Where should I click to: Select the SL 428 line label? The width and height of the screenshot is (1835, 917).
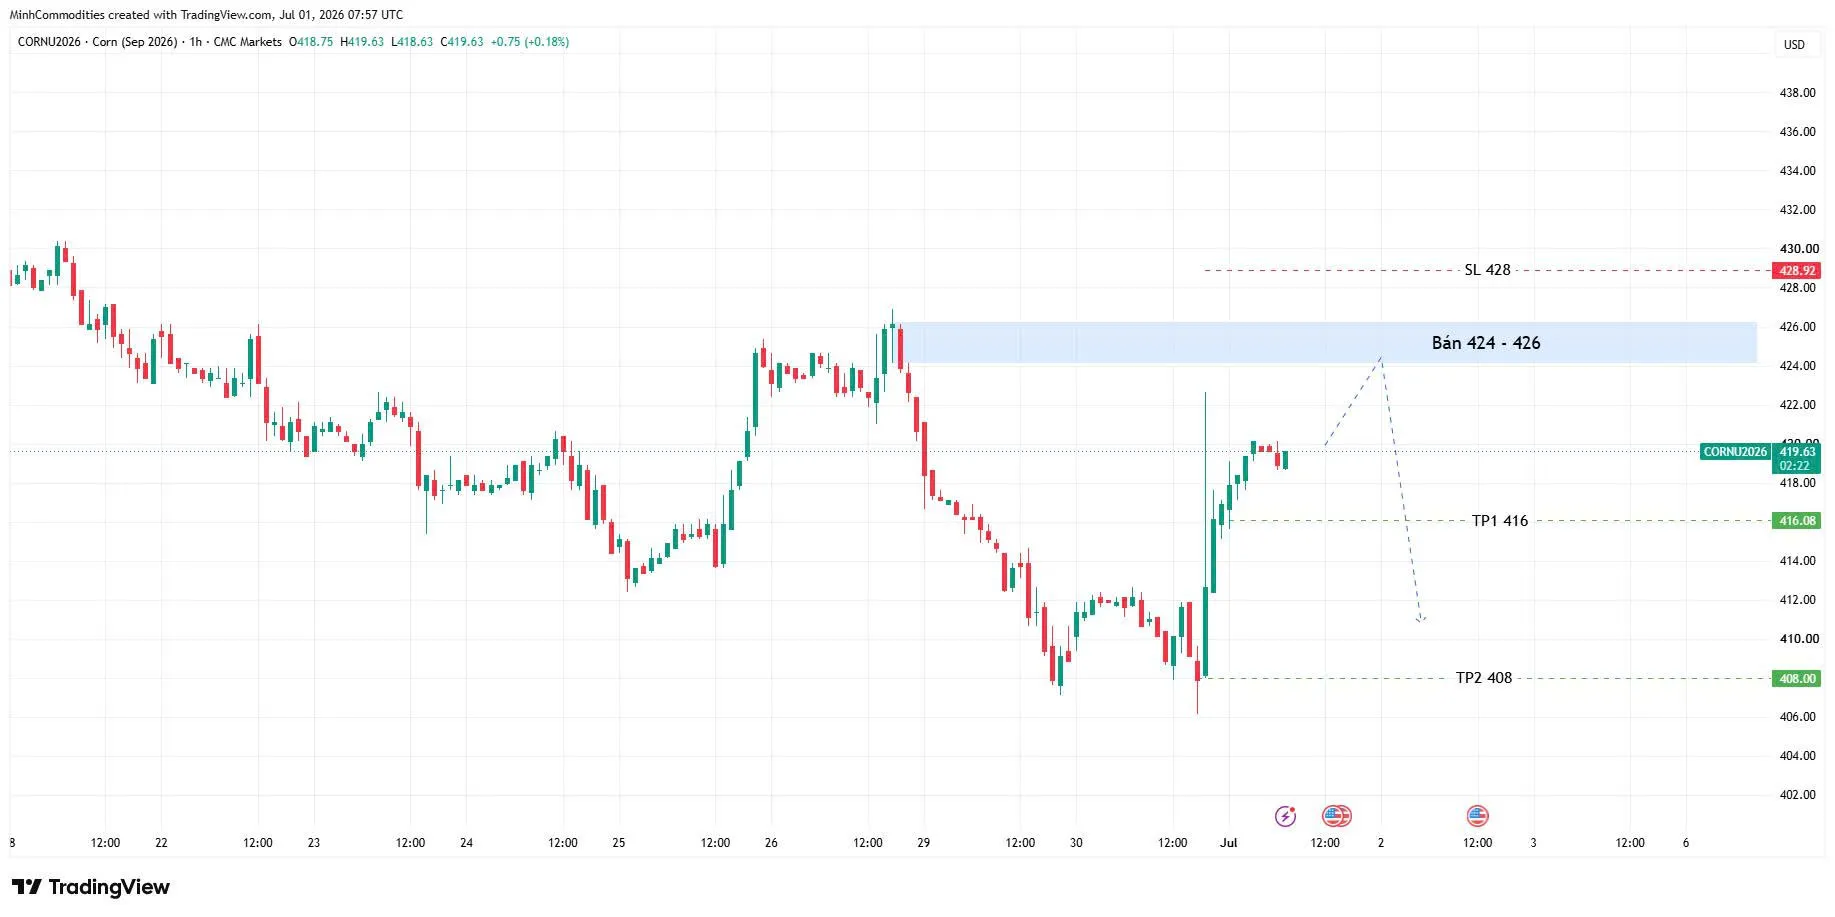tap(1487, 270)
